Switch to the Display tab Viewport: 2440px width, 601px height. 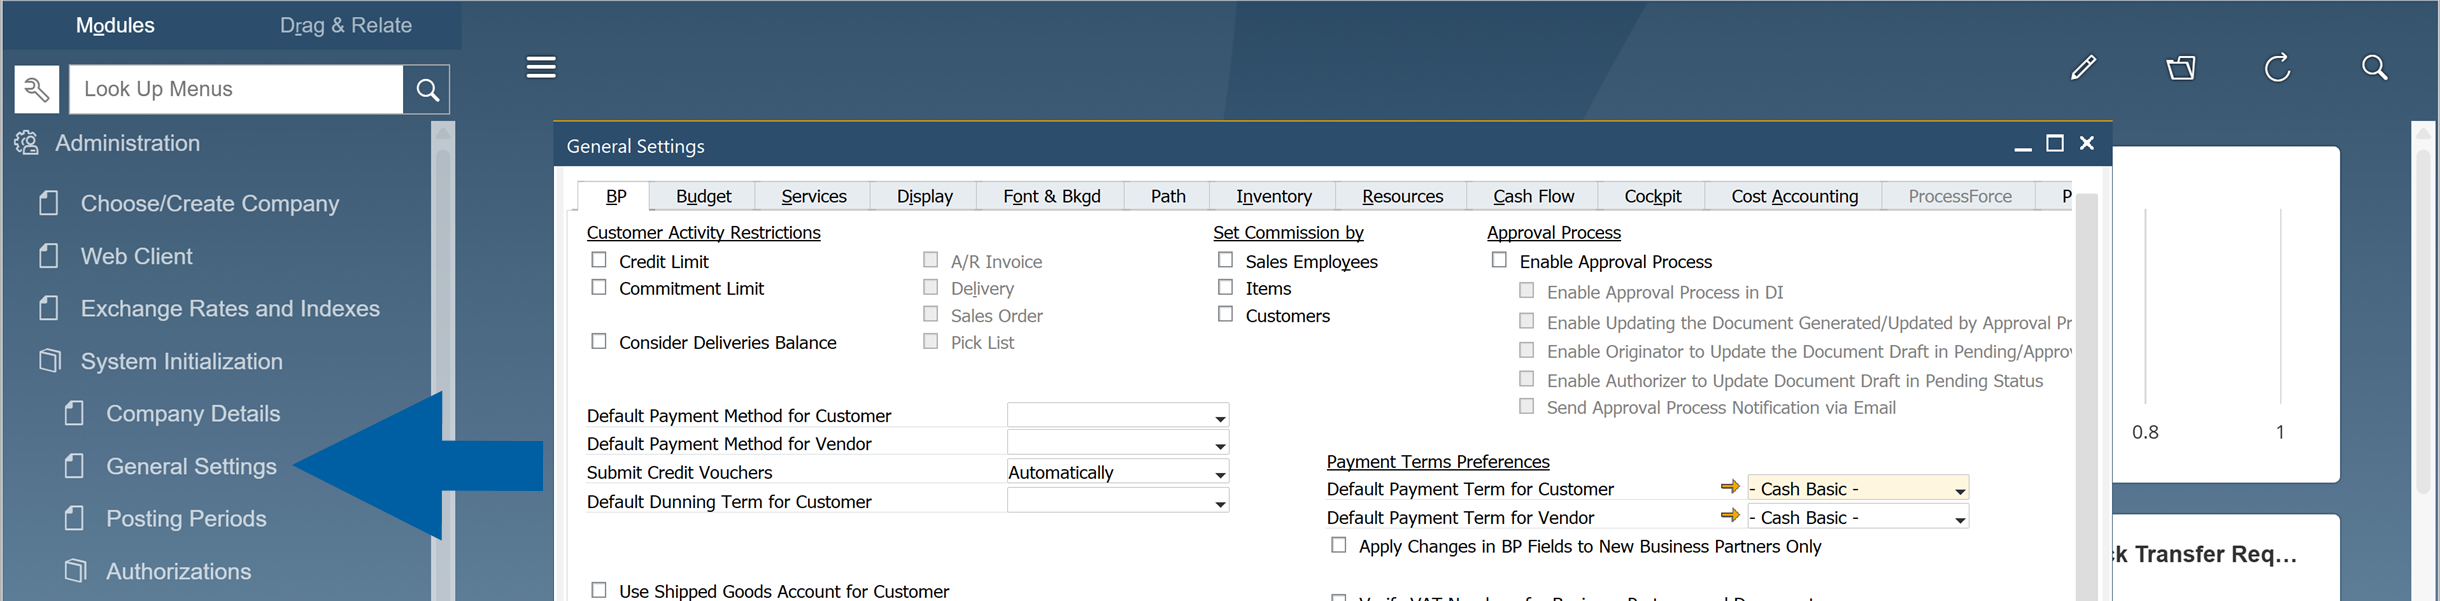pyautogui.click(x=924, y=196)
